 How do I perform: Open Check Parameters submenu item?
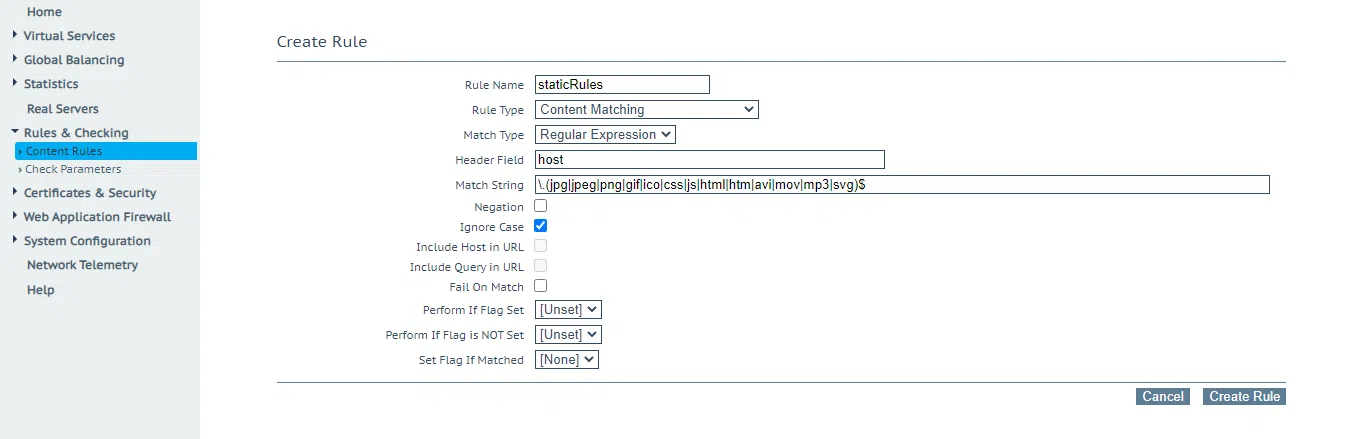[73, 169]
